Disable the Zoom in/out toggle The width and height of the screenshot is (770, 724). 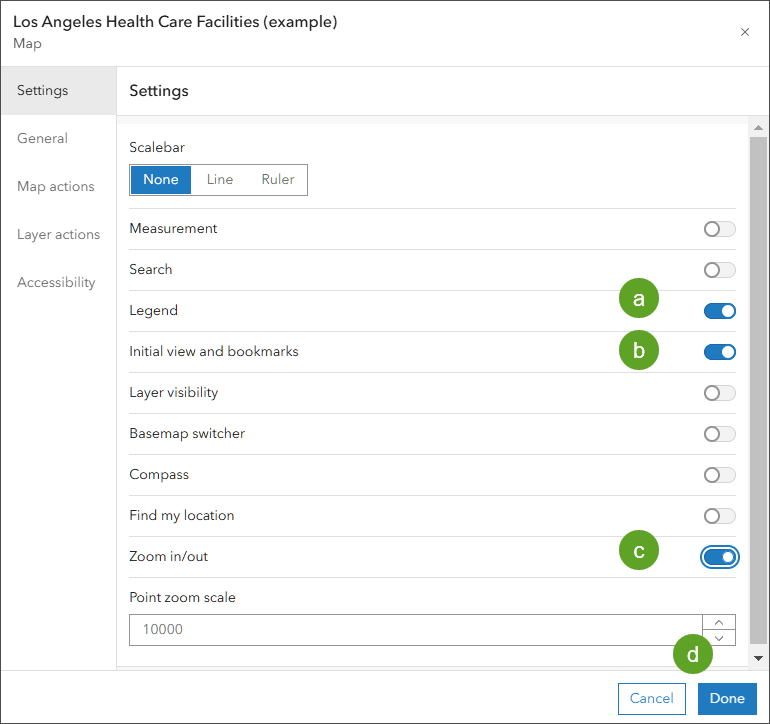(719, 557)
